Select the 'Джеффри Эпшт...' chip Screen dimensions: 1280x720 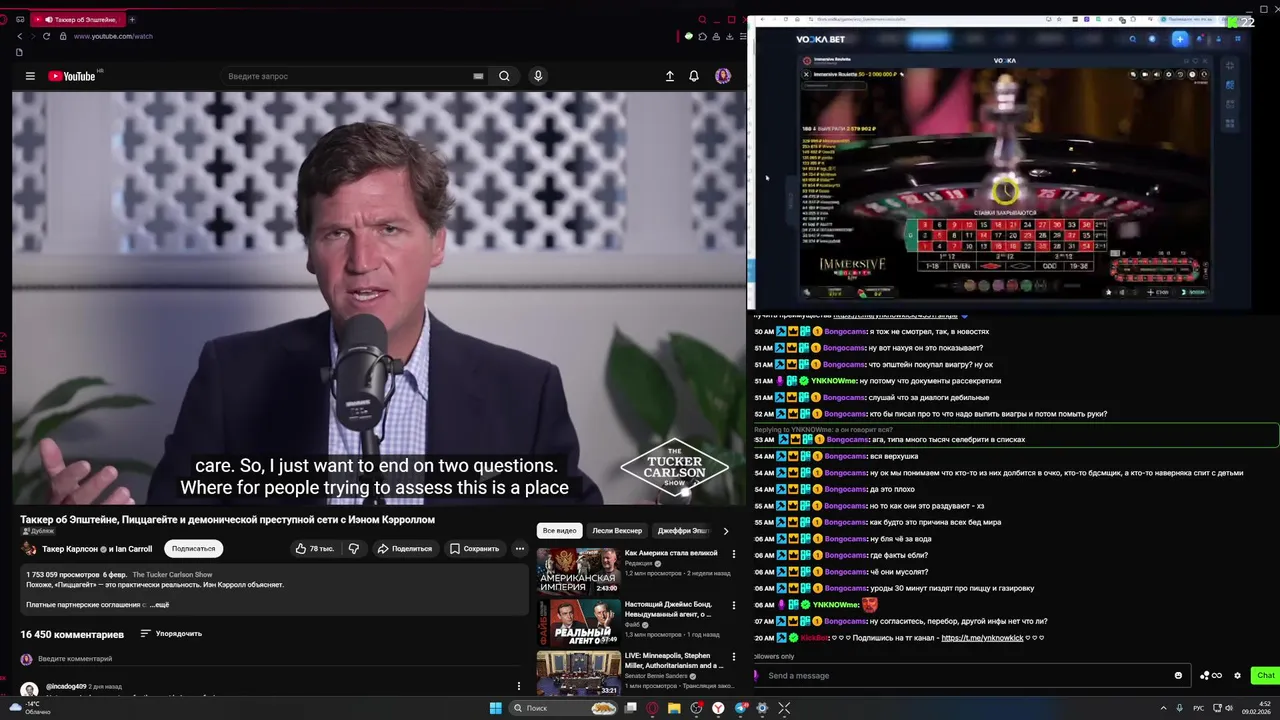point(683,531)
